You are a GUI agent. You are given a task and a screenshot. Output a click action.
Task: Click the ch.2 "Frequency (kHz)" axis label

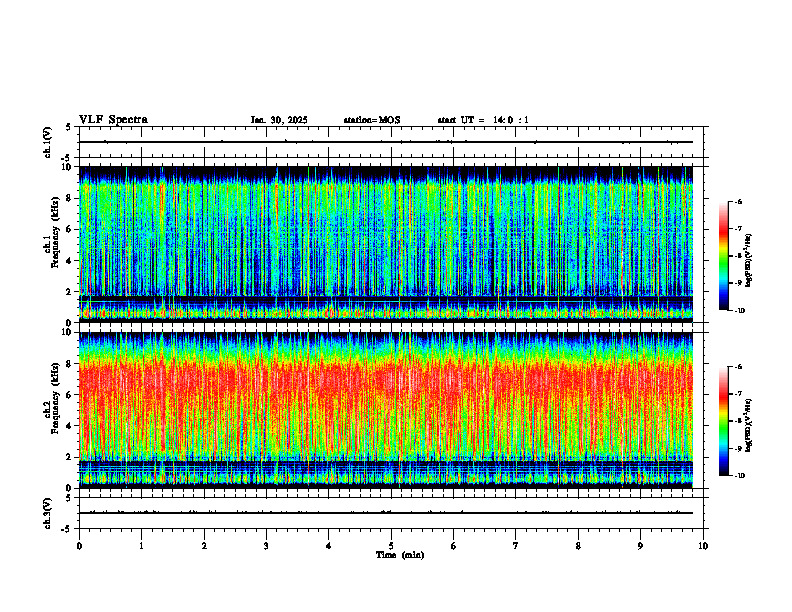(x=56, y=398)
